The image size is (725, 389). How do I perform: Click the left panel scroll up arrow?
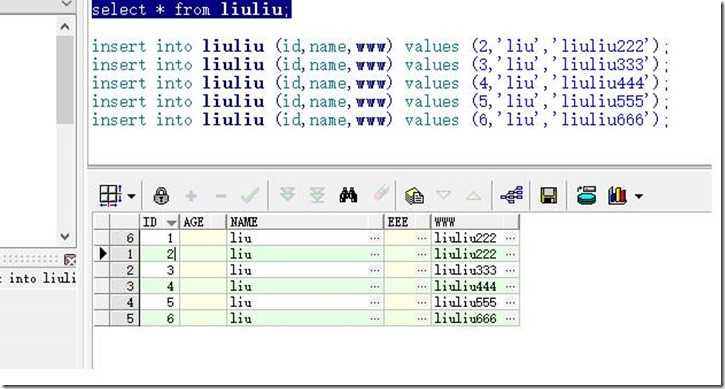(x=65, y=26)
